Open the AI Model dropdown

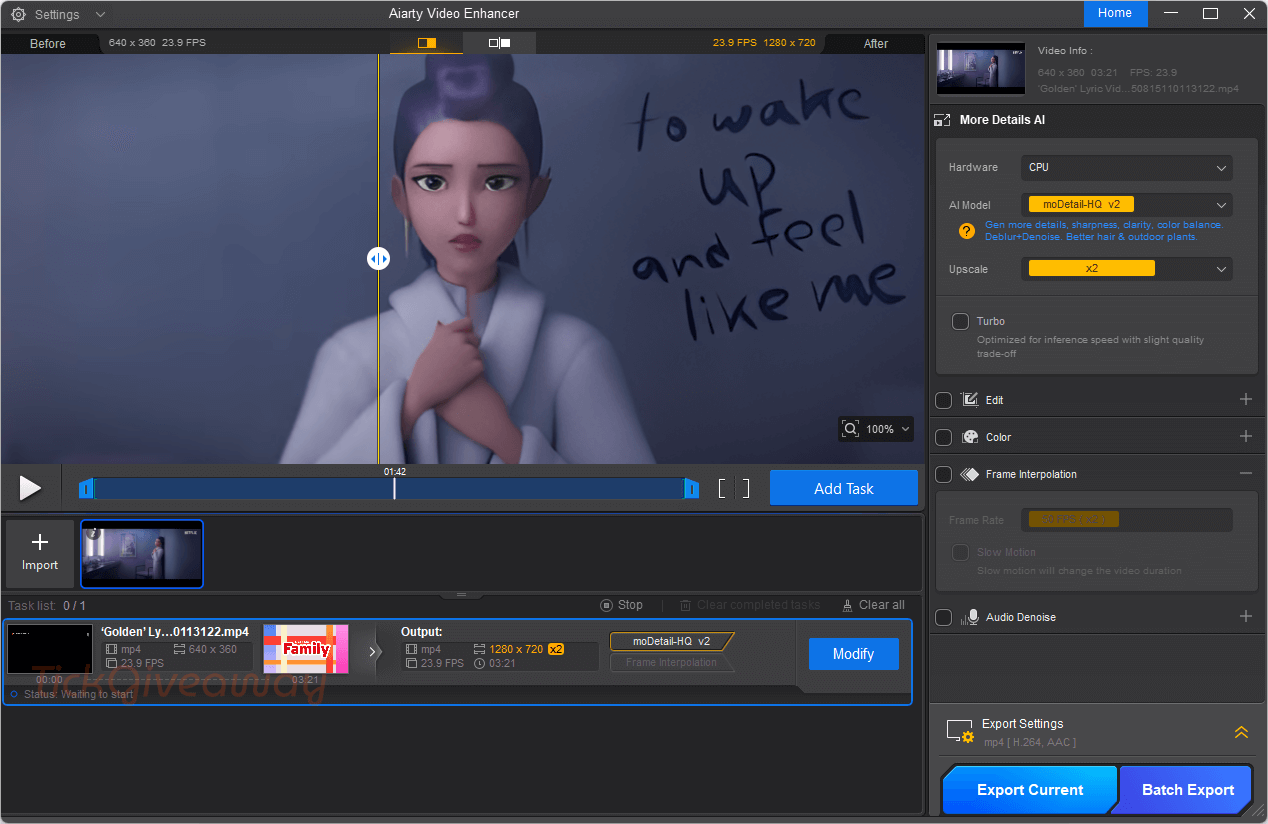[1126, 204]
